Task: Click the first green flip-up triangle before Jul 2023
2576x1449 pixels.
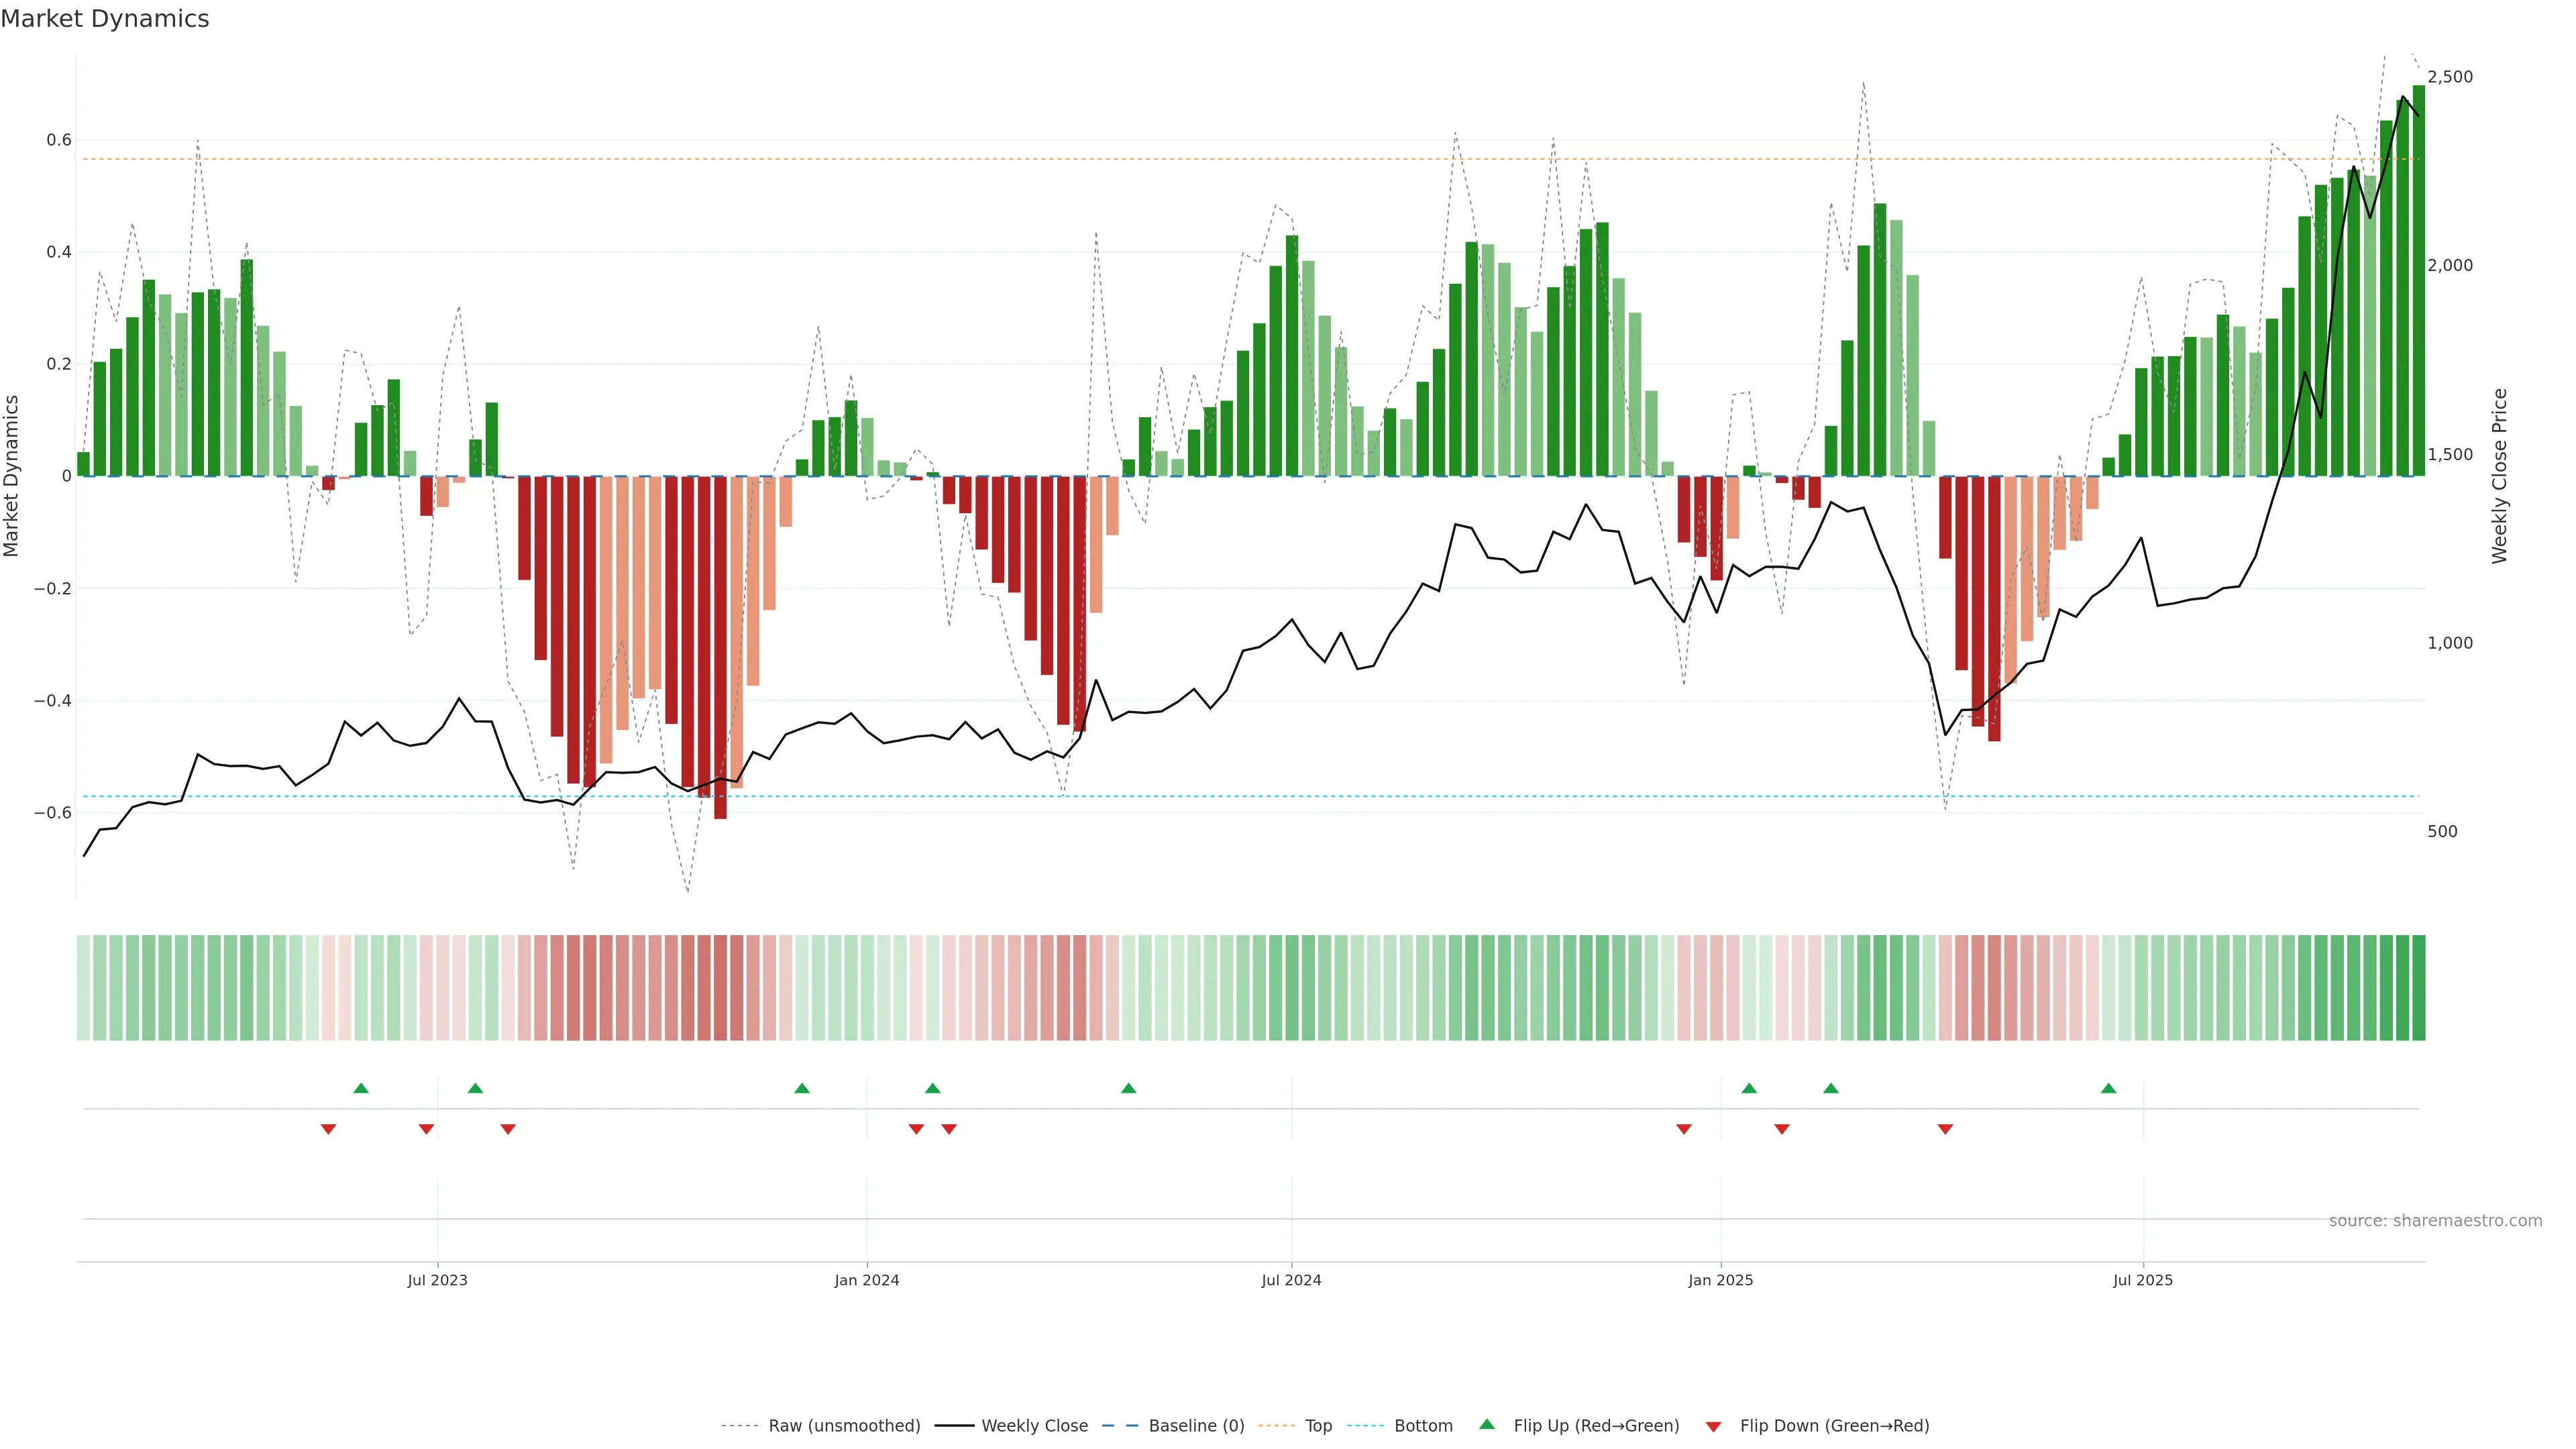Action: coord(361,1088)
